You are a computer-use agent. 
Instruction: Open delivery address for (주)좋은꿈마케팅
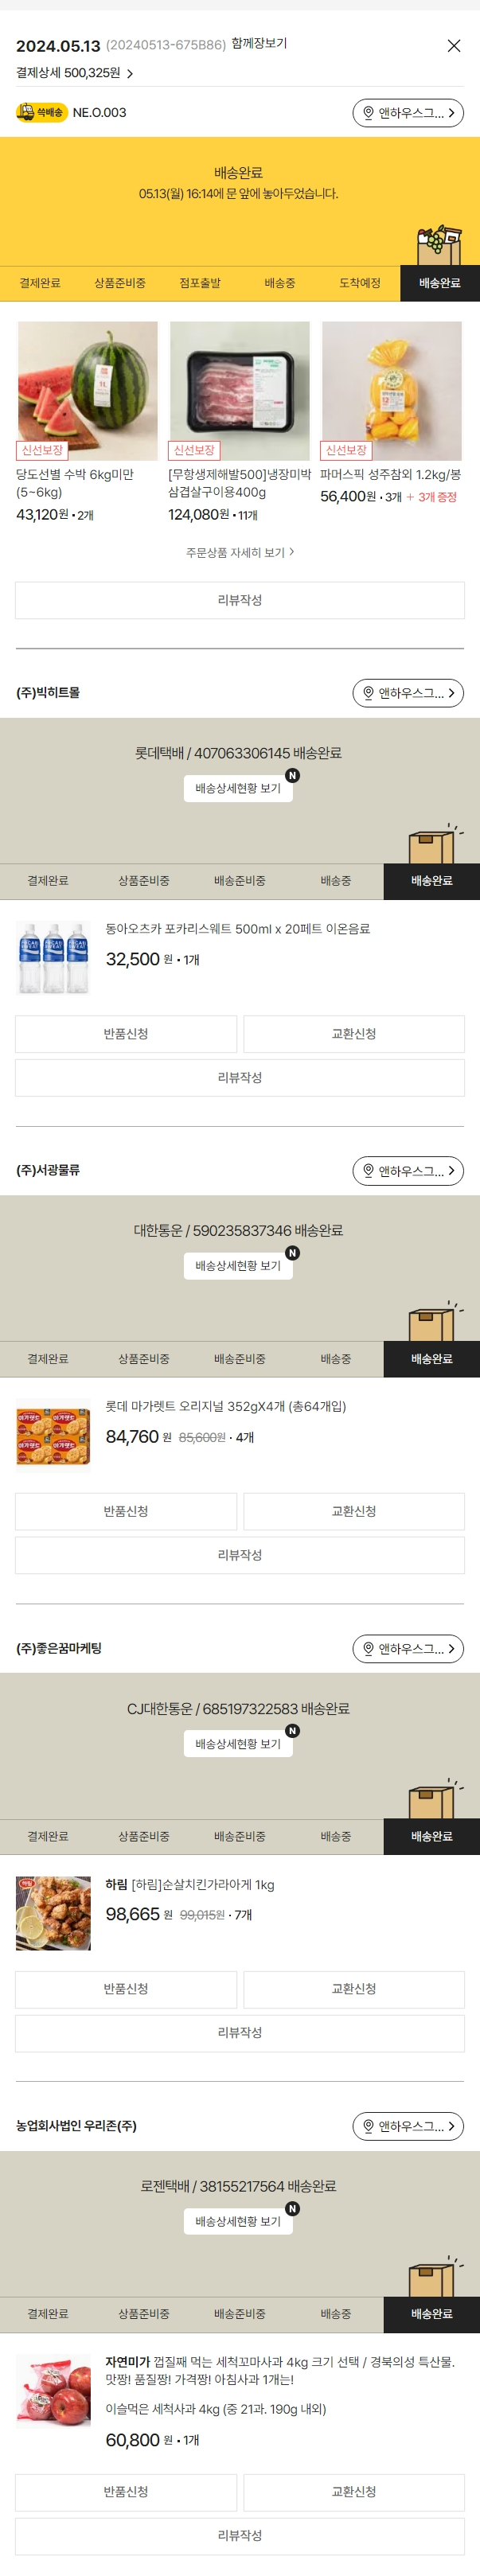point(408,1649)
